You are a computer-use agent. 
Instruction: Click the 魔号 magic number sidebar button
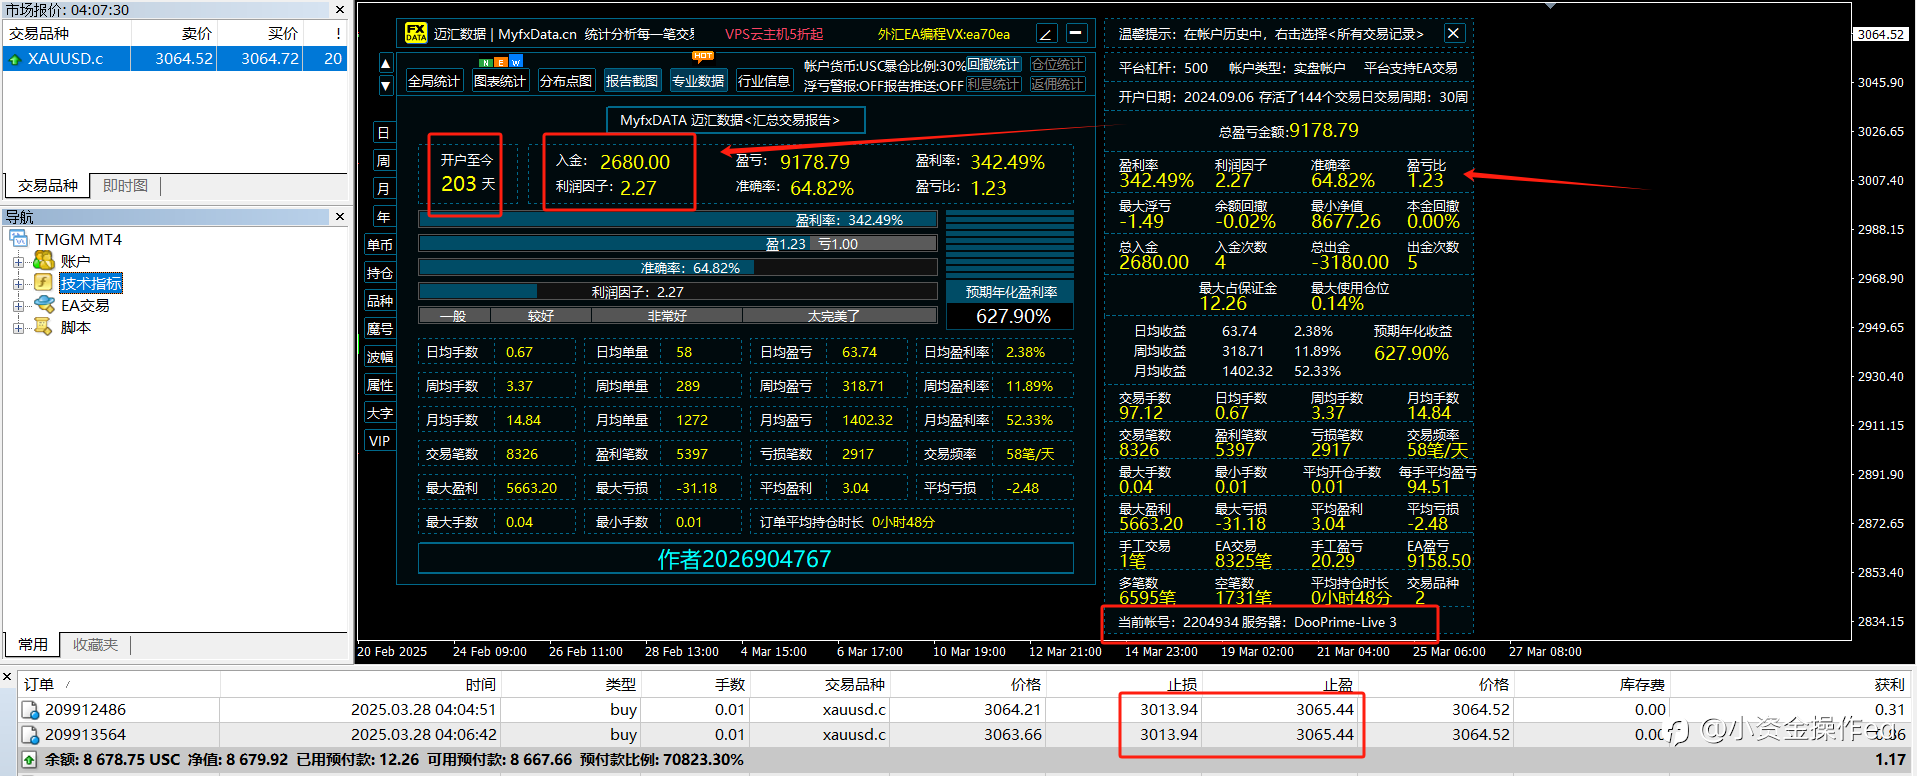[380, 329]
